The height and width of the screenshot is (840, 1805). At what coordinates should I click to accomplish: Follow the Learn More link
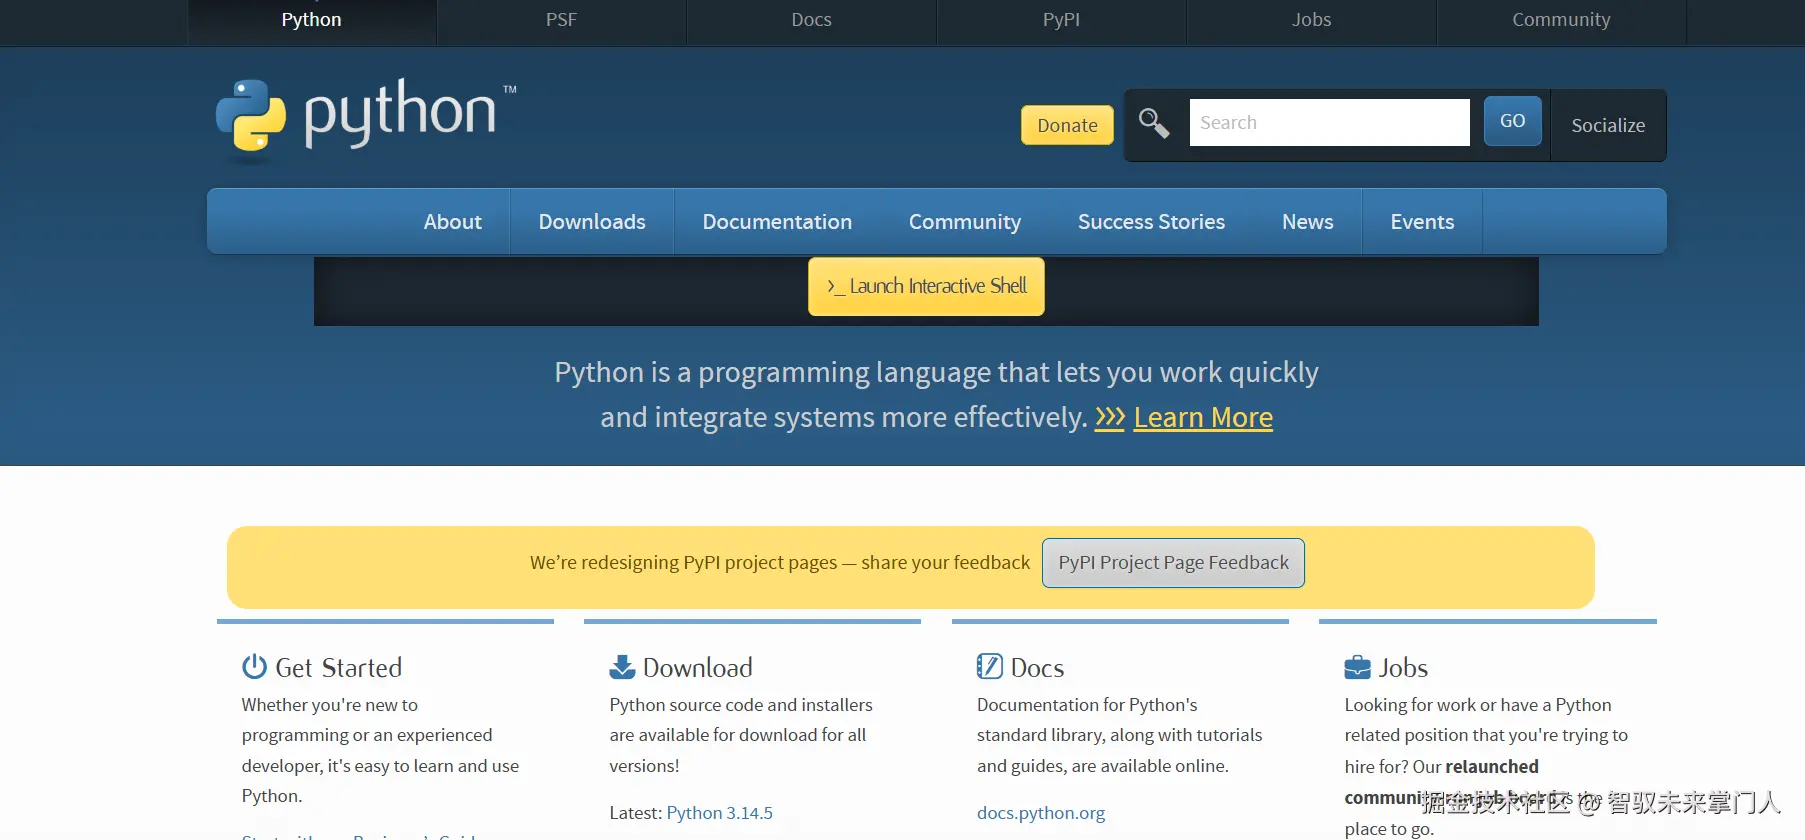click(1203, 417)
